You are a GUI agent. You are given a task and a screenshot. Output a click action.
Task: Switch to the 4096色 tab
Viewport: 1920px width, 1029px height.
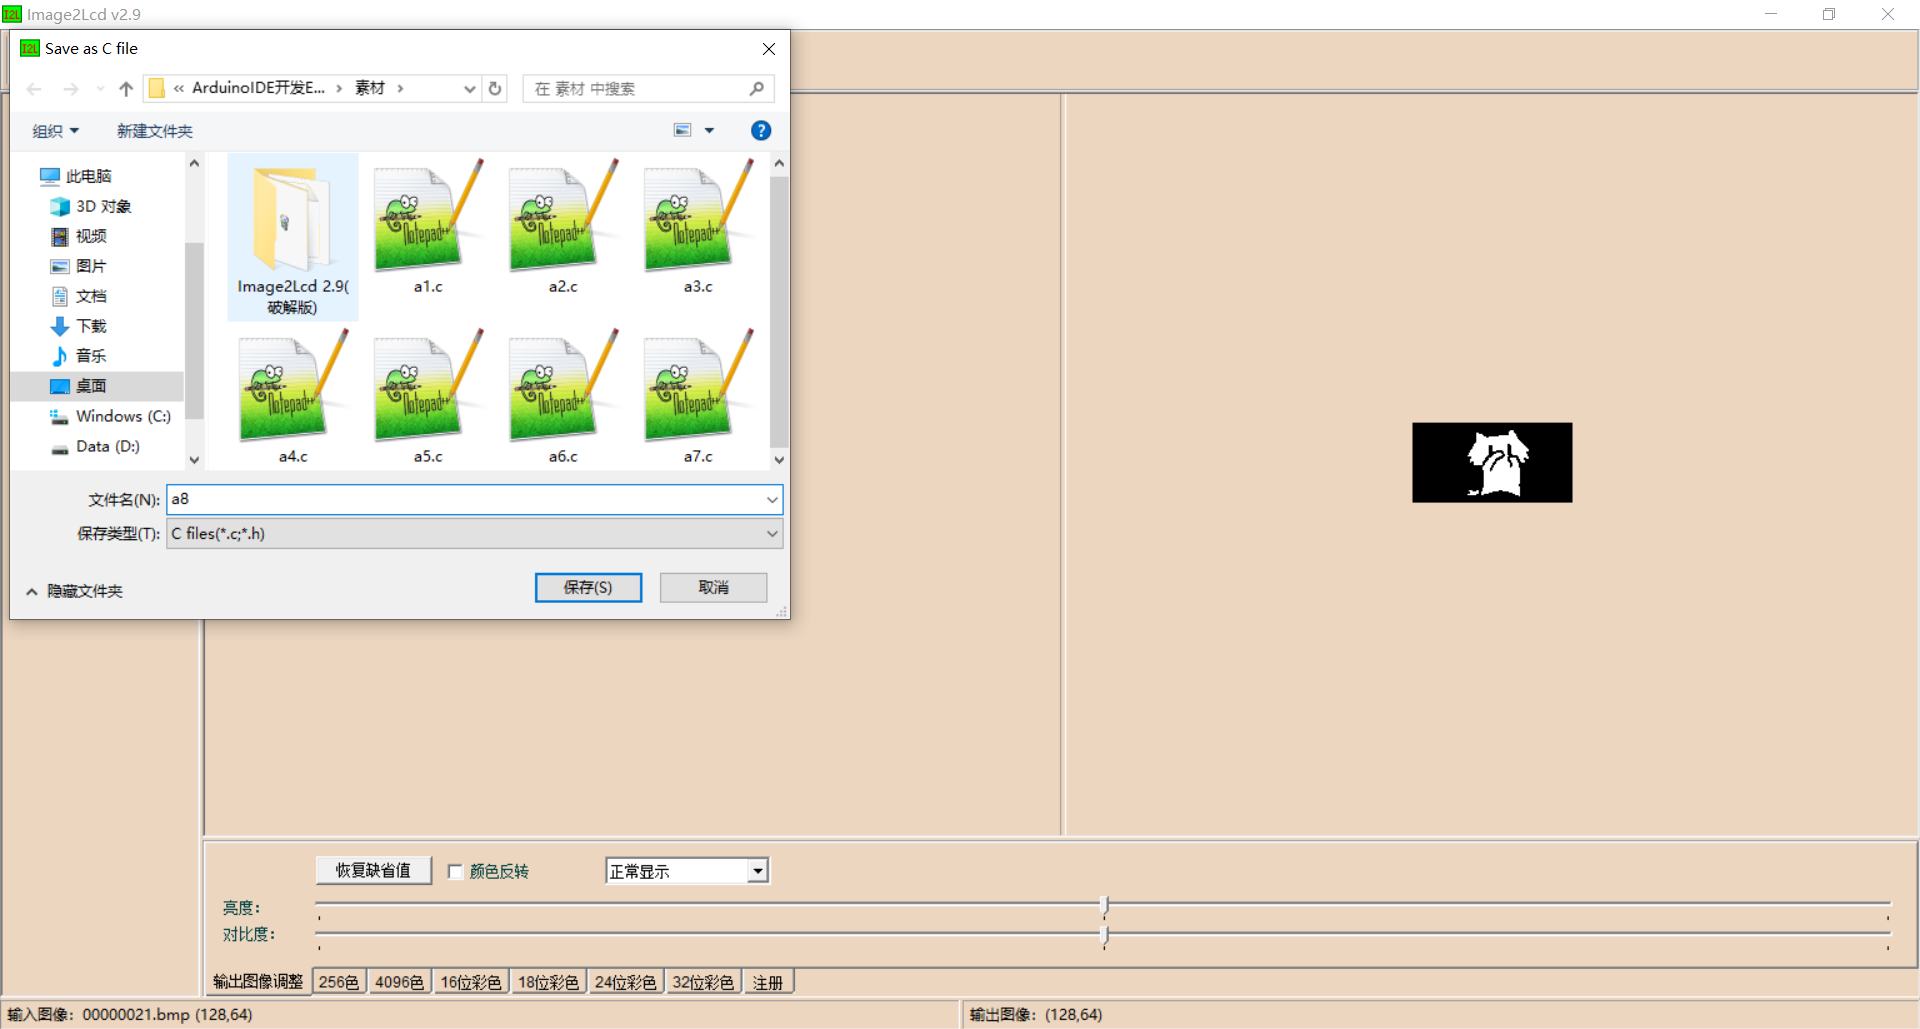[x=399, y=982]
